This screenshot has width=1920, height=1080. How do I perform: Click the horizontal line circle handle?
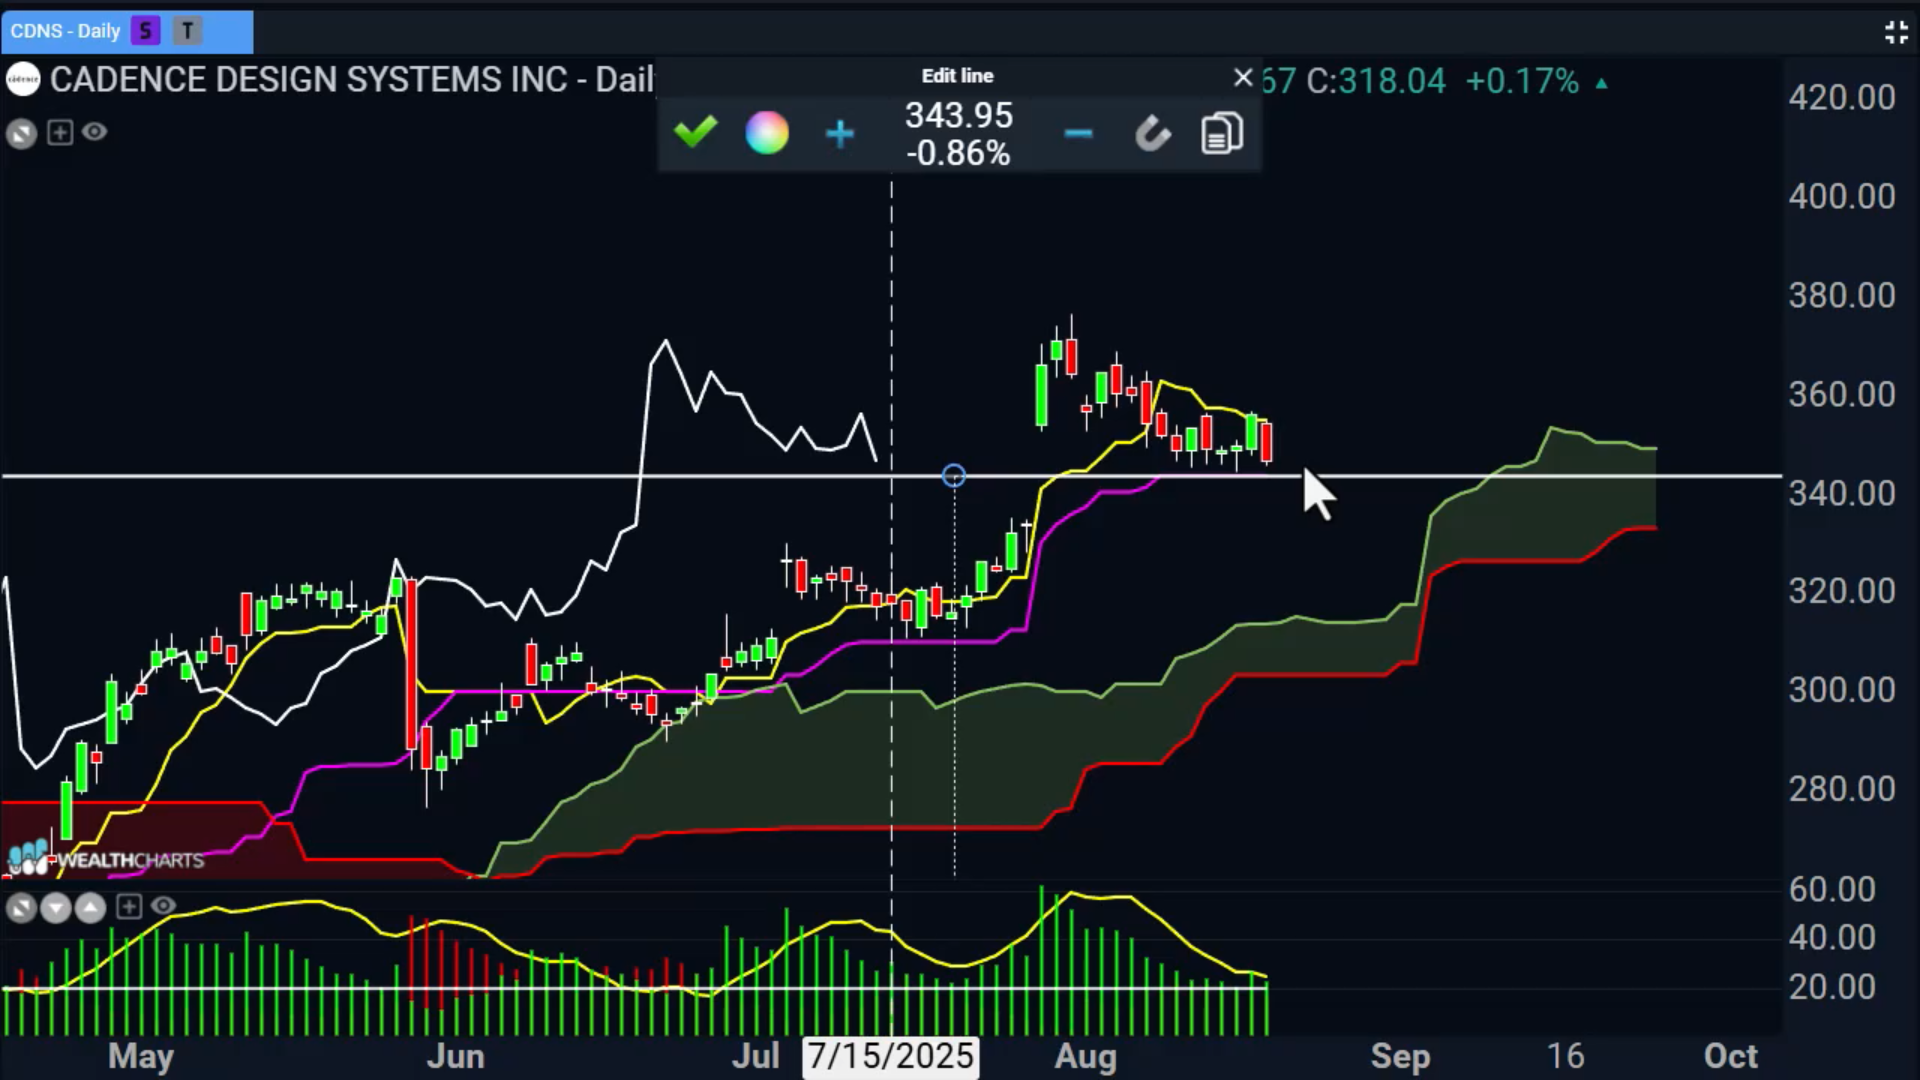point(954,476)
